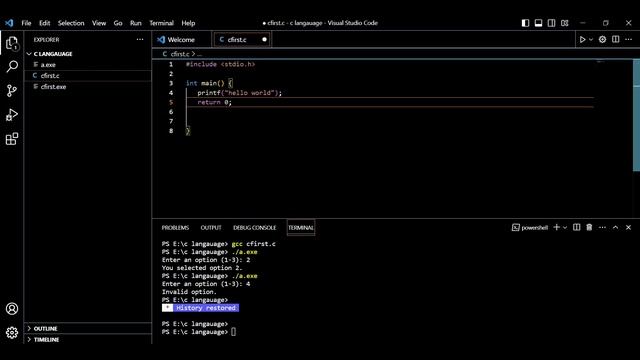This screenshot has height=360, width=640.
Task: Click the History restored message
Action: [200, 308]
